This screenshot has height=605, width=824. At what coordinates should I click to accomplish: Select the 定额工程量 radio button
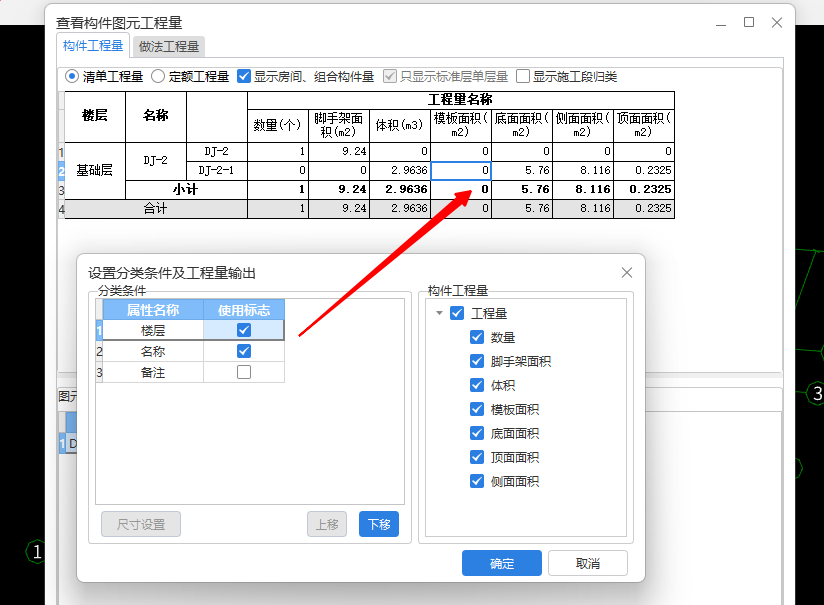pos(158,77)
